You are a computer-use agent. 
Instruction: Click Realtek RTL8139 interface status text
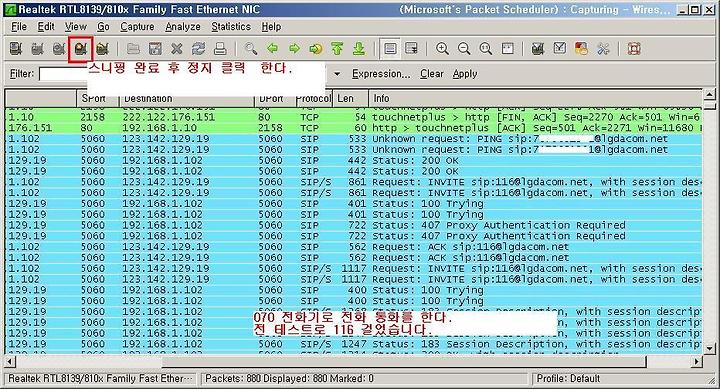pos(100,379)
